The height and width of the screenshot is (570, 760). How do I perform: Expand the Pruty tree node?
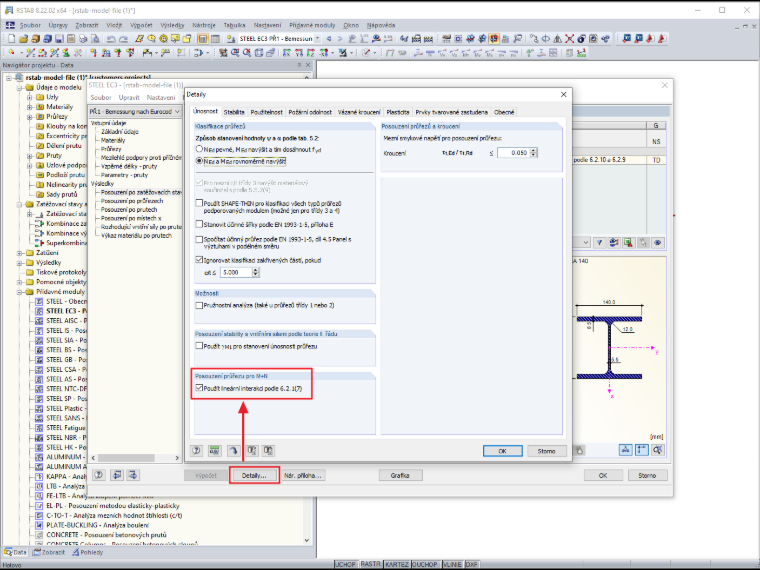coord(30,156)
